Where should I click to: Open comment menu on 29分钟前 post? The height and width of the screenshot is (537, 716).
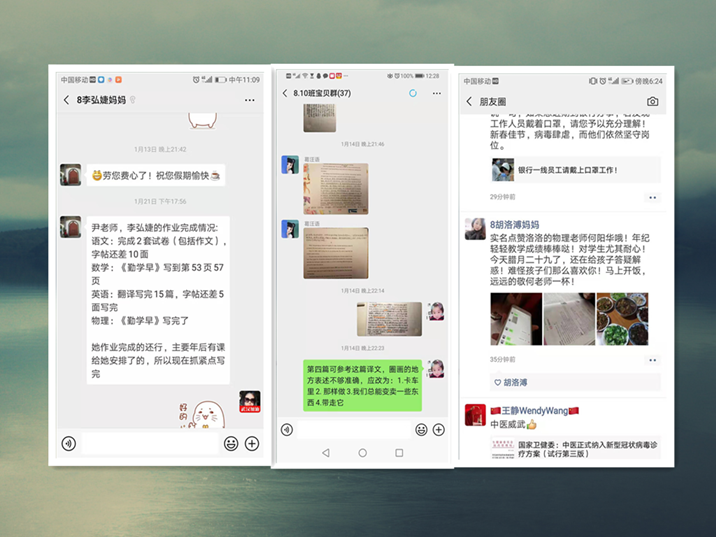click(x=653, y=198)
